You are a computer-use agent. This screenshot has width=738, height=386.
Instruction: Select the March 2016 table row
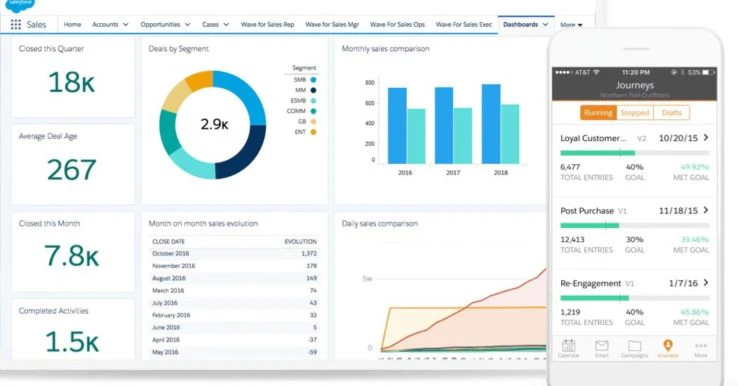point(234,290)
